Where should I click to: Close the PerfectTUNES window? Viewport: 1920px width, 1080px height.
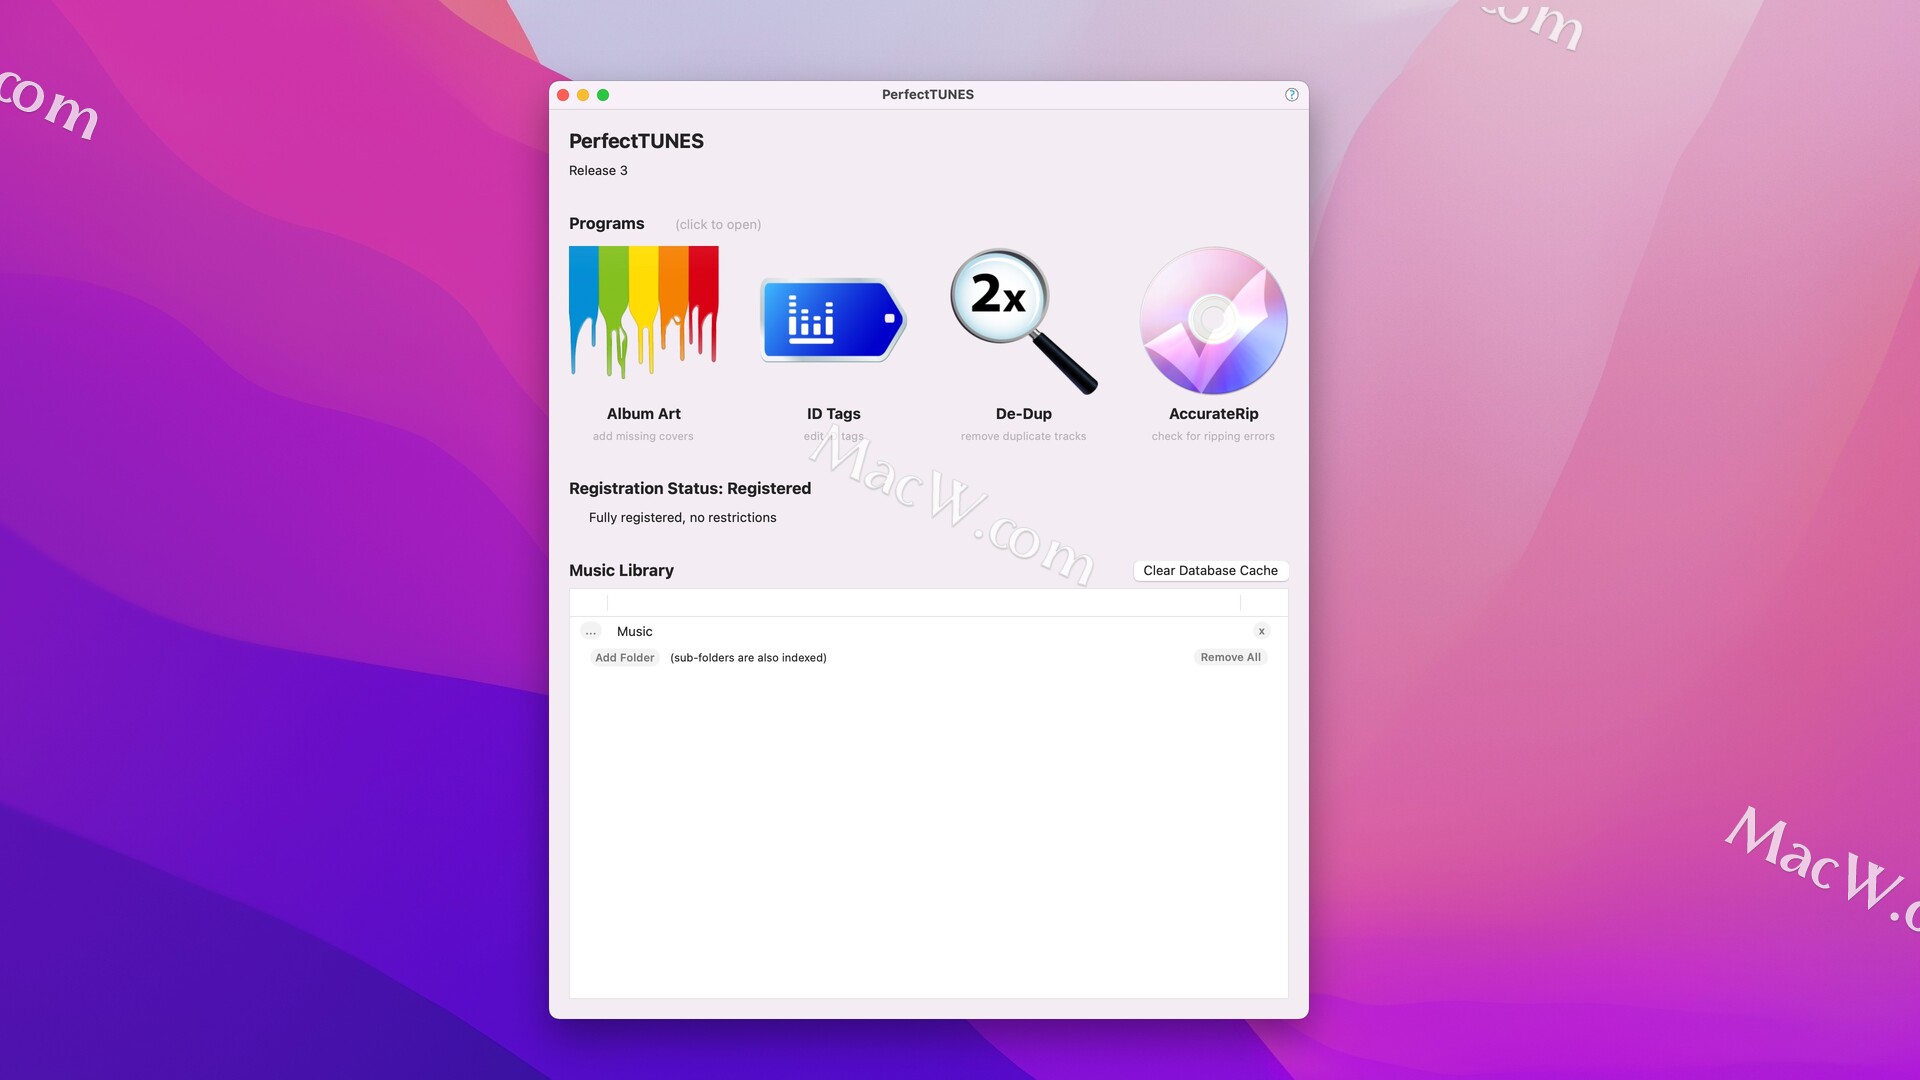[563, 95]
